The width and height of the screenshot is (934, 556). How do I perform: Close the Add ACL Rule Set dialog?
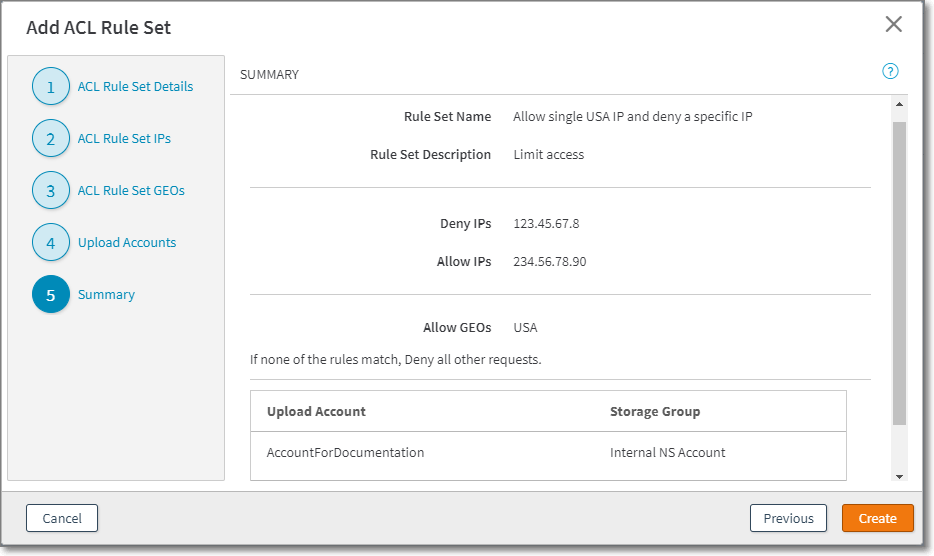click(x=893, y=25)
